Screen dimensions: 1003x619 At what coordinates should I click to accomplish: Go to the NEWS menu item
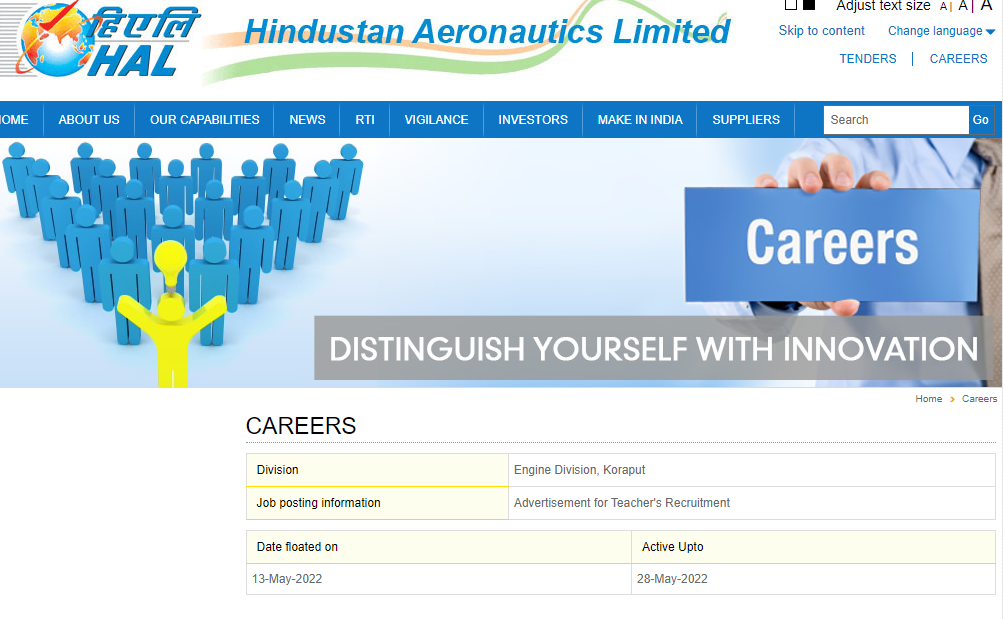tap(307, 120)
